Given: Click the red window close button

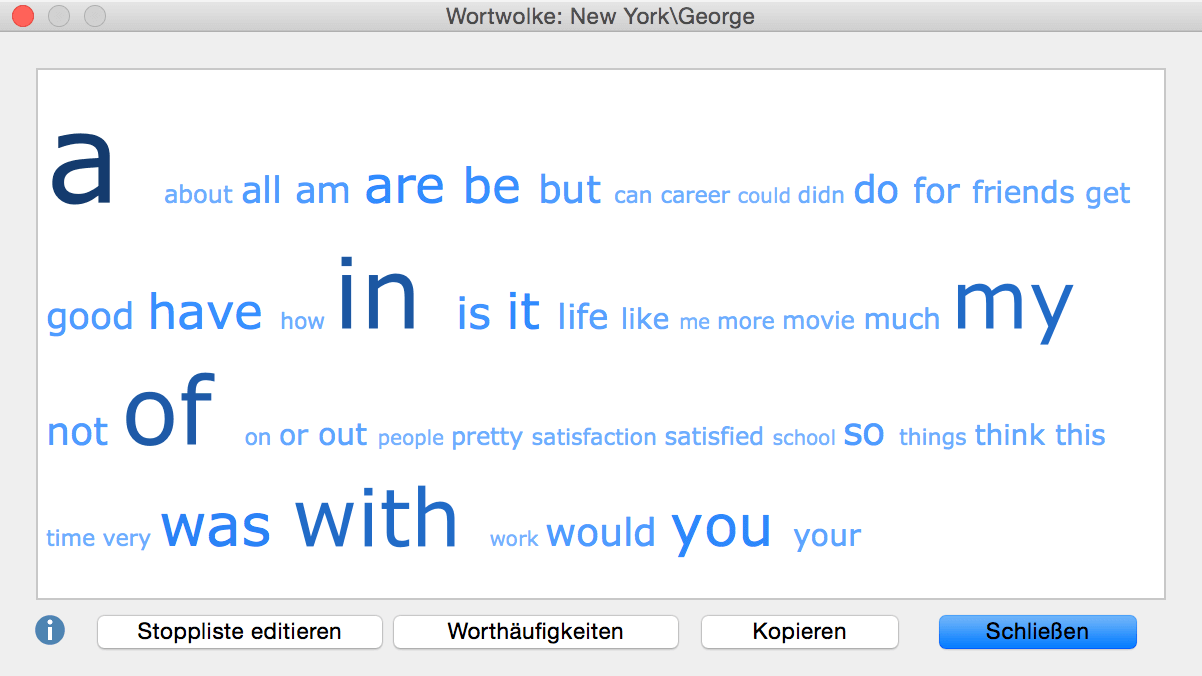Looking at the screenshot, I should (22, 16).
